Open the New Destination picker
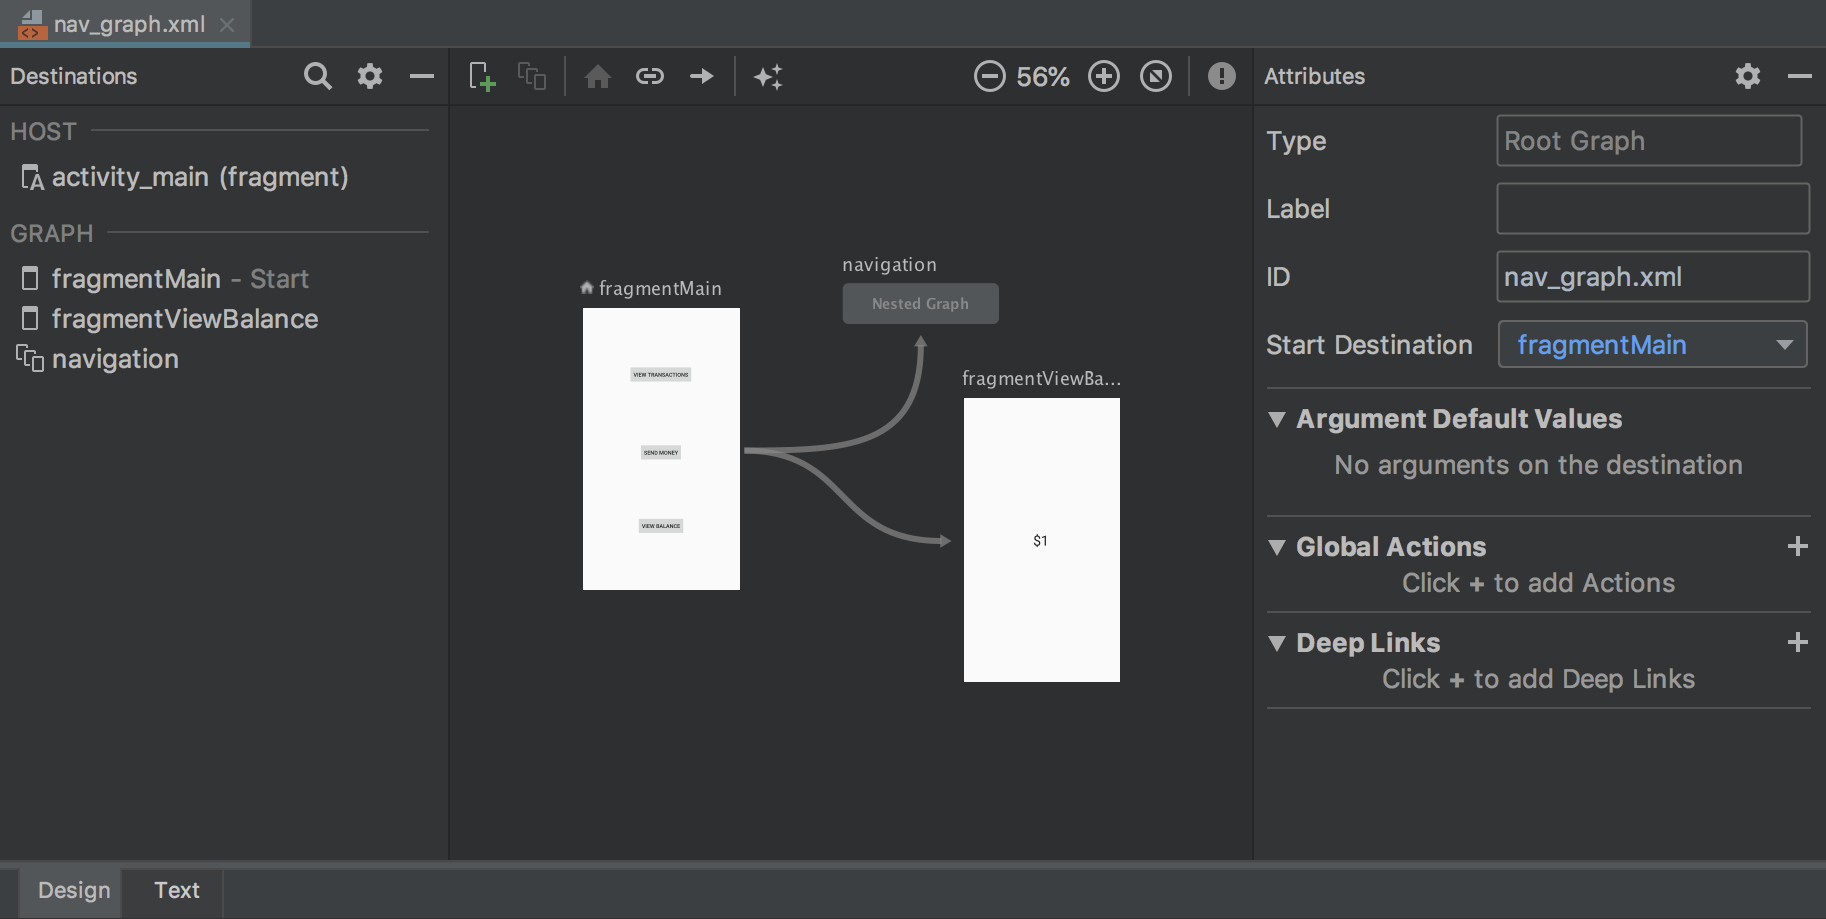Image resolution: width=1826 pixels, height=919 pixels. tap(481, 76)
